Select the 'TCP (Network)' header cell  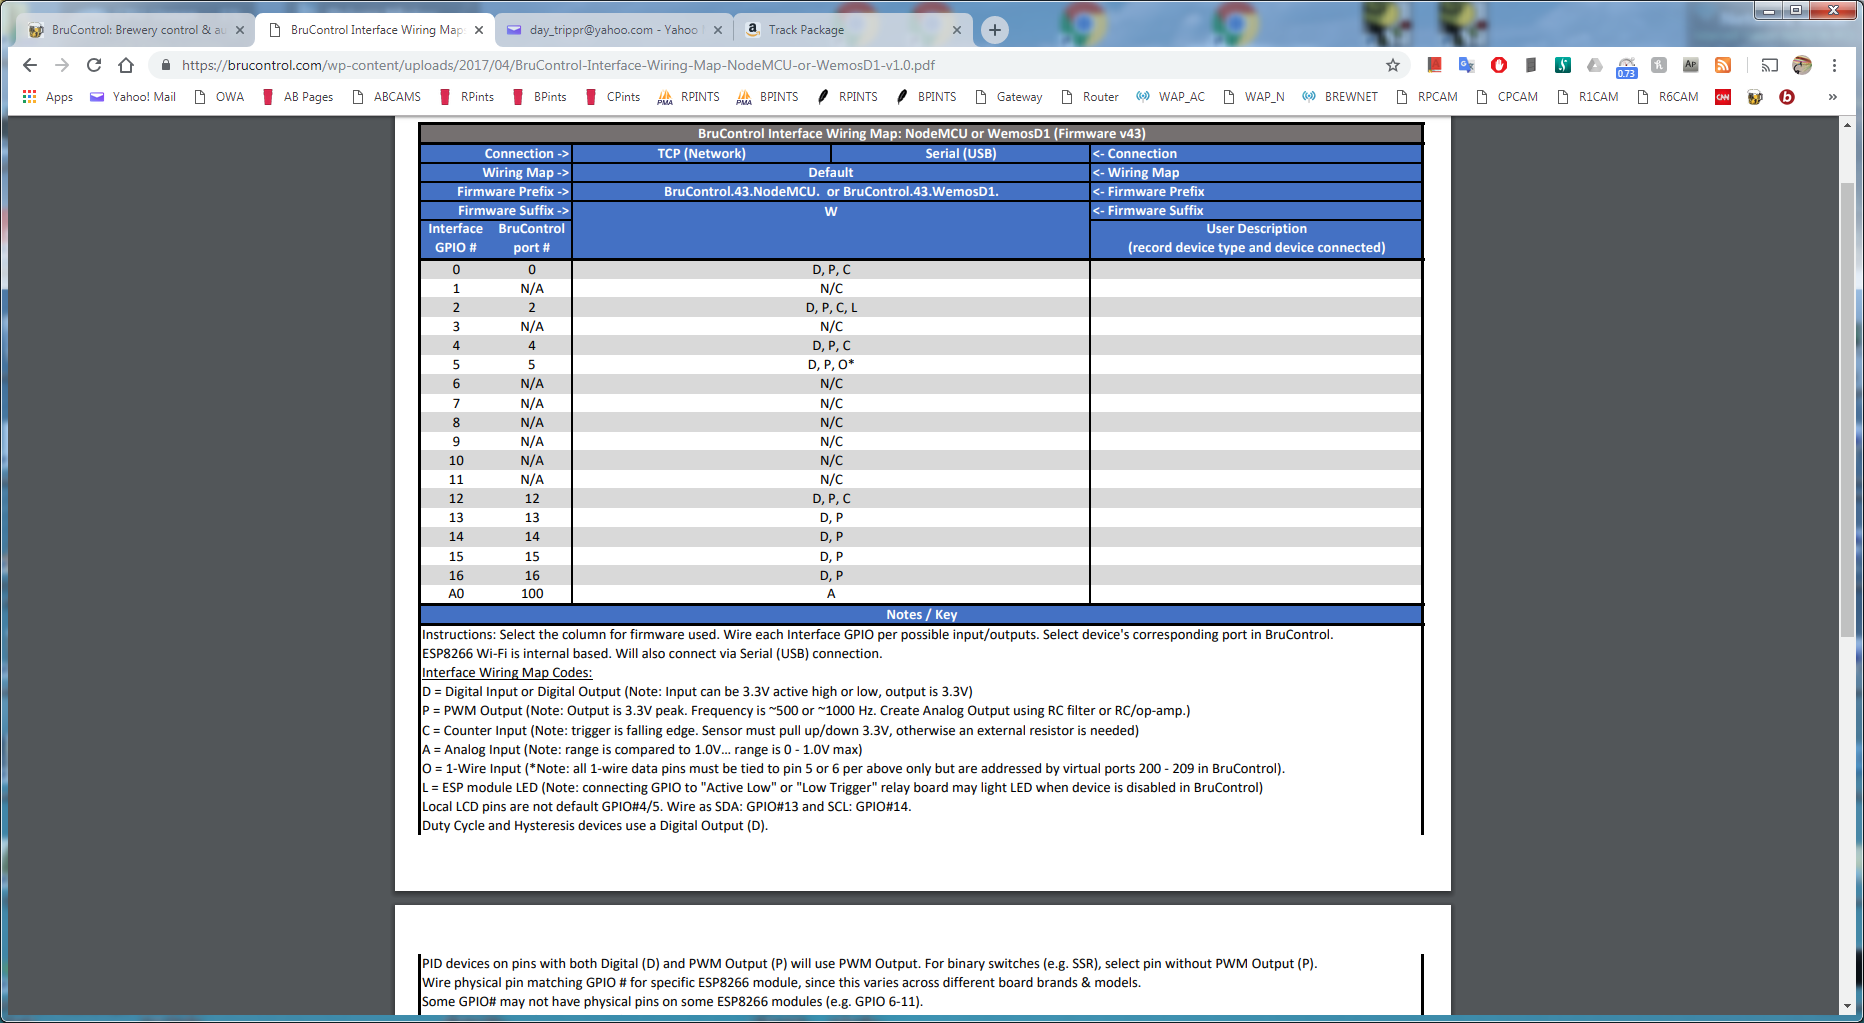click(x=701, y=153)
